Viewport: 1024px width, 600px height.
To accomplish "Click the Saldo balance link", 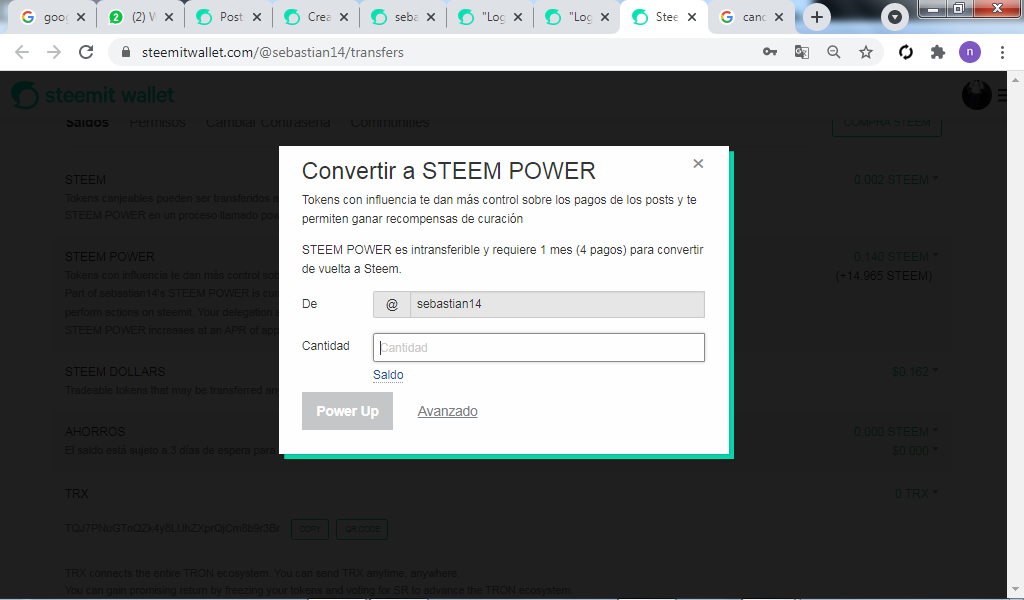I will [x=388, y=375].
